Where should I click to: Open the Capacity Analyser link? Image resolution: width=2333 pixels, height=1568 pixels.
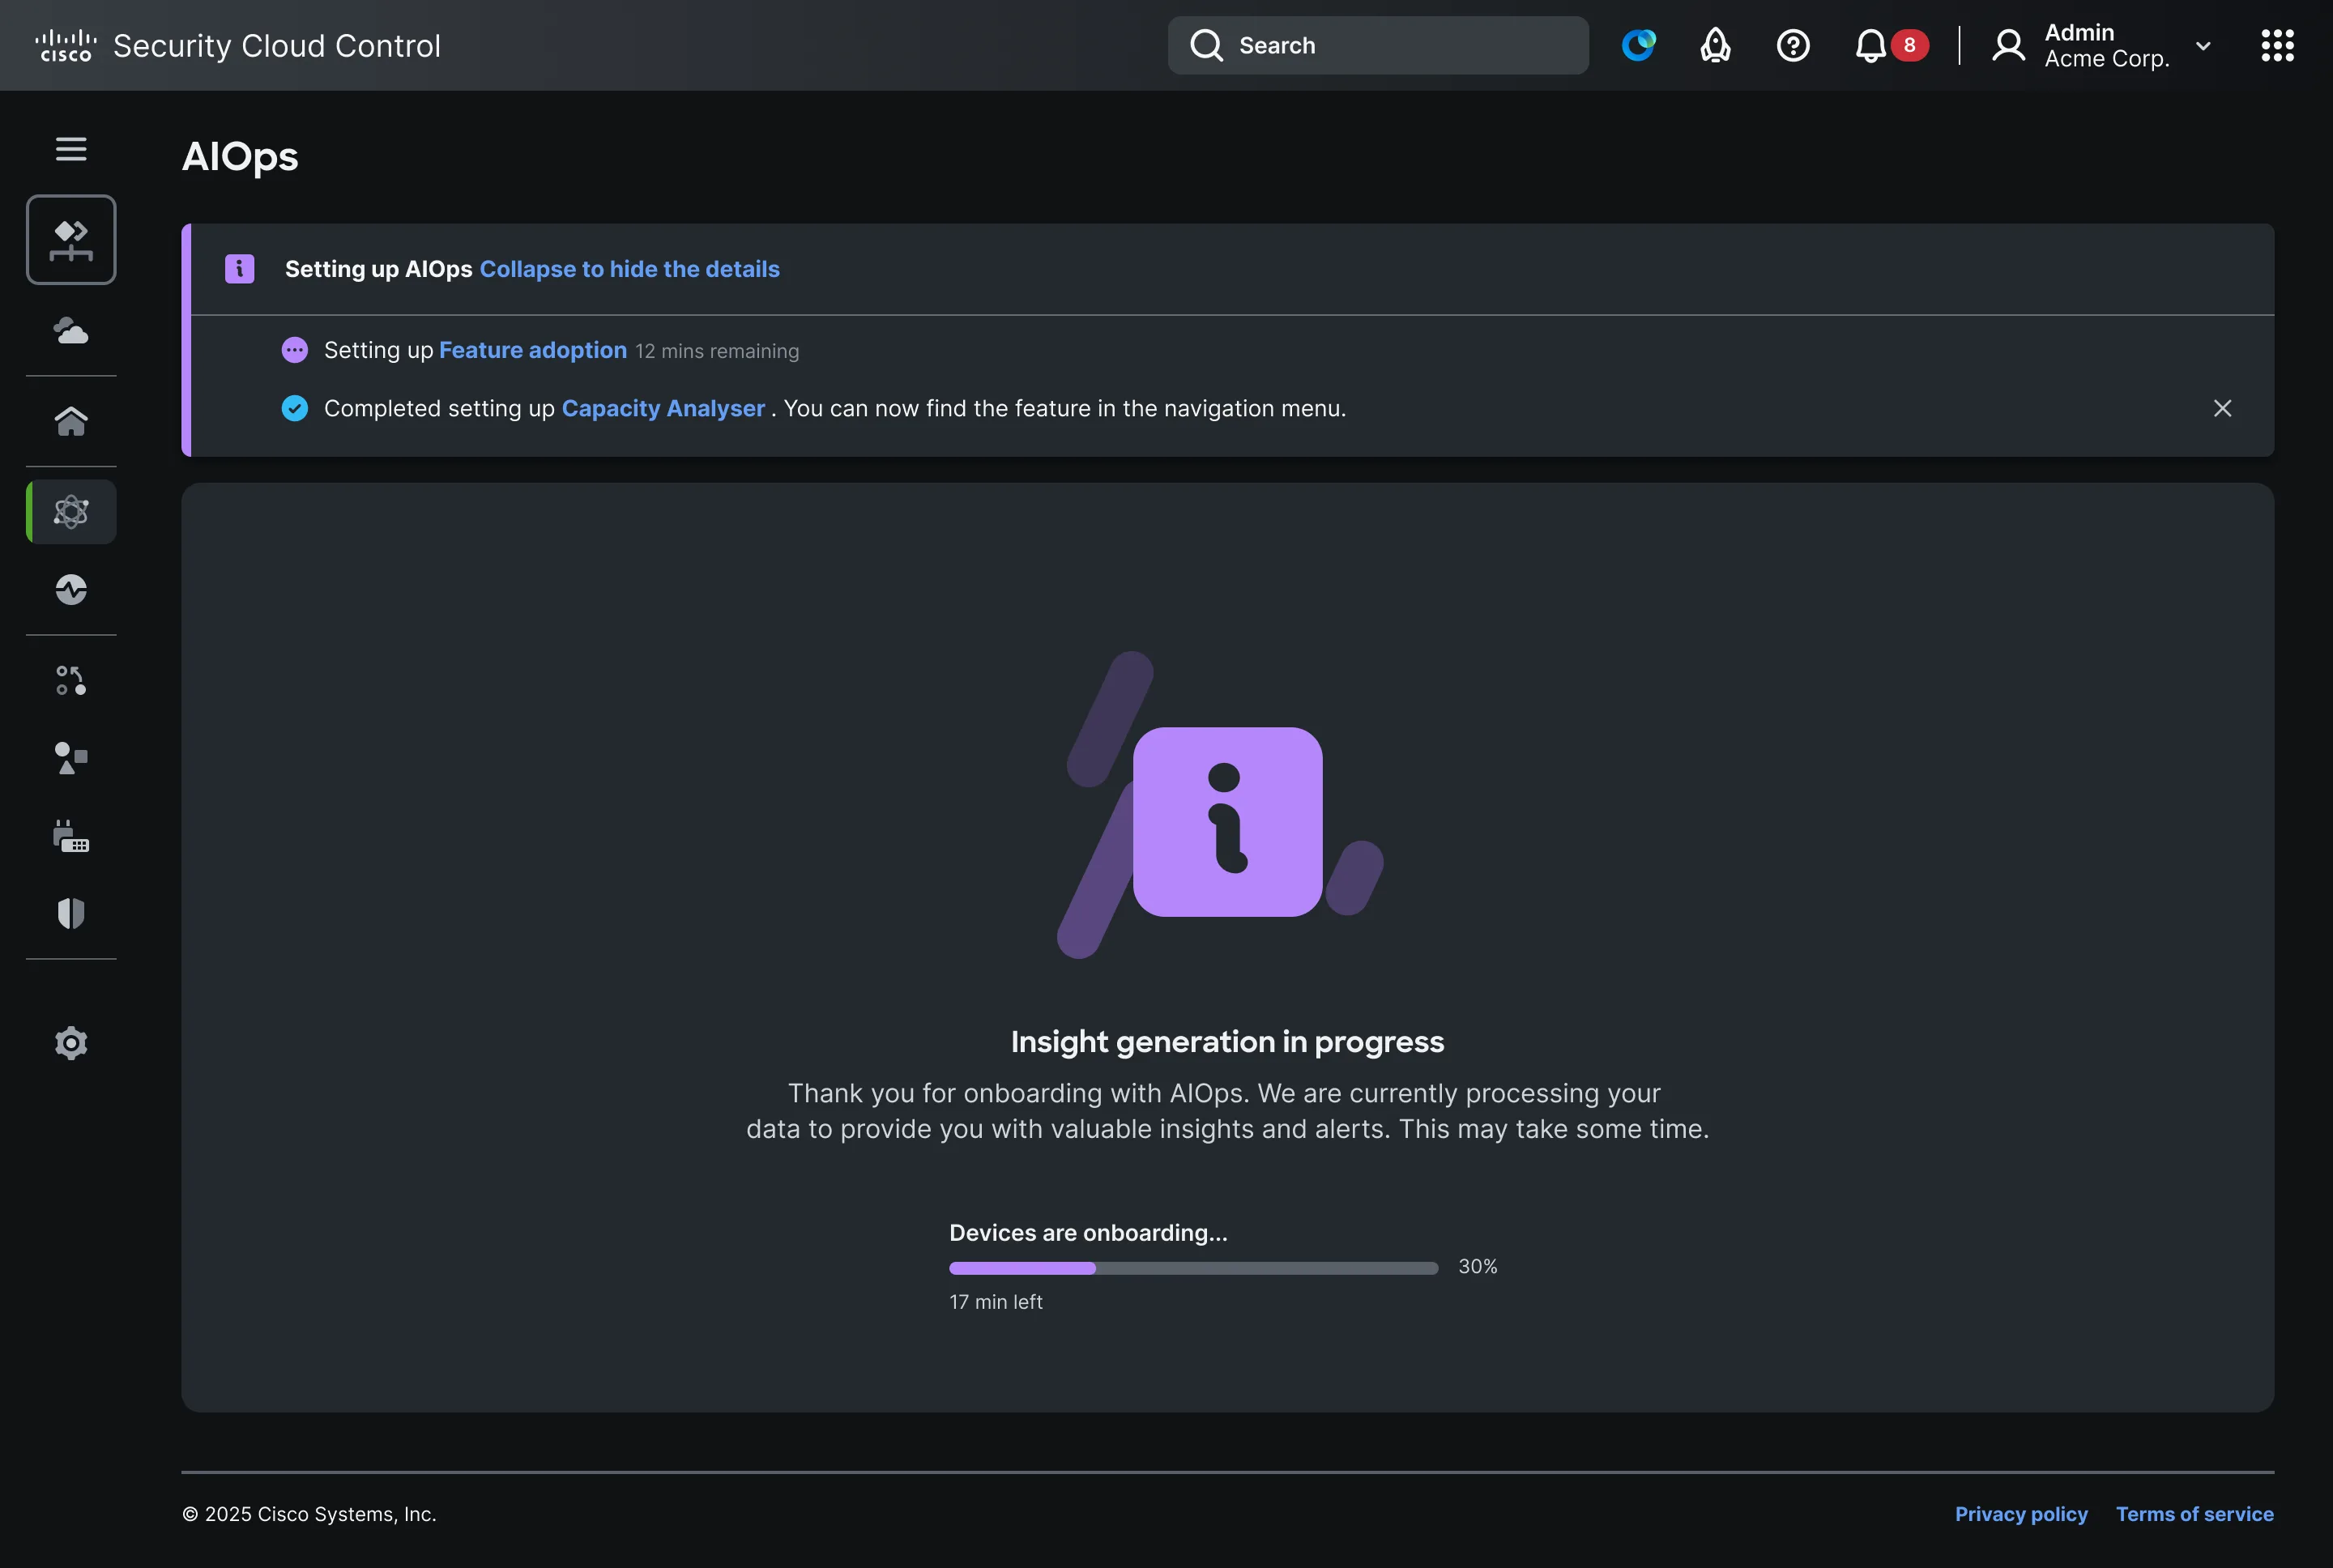click(x=663, y=408)
